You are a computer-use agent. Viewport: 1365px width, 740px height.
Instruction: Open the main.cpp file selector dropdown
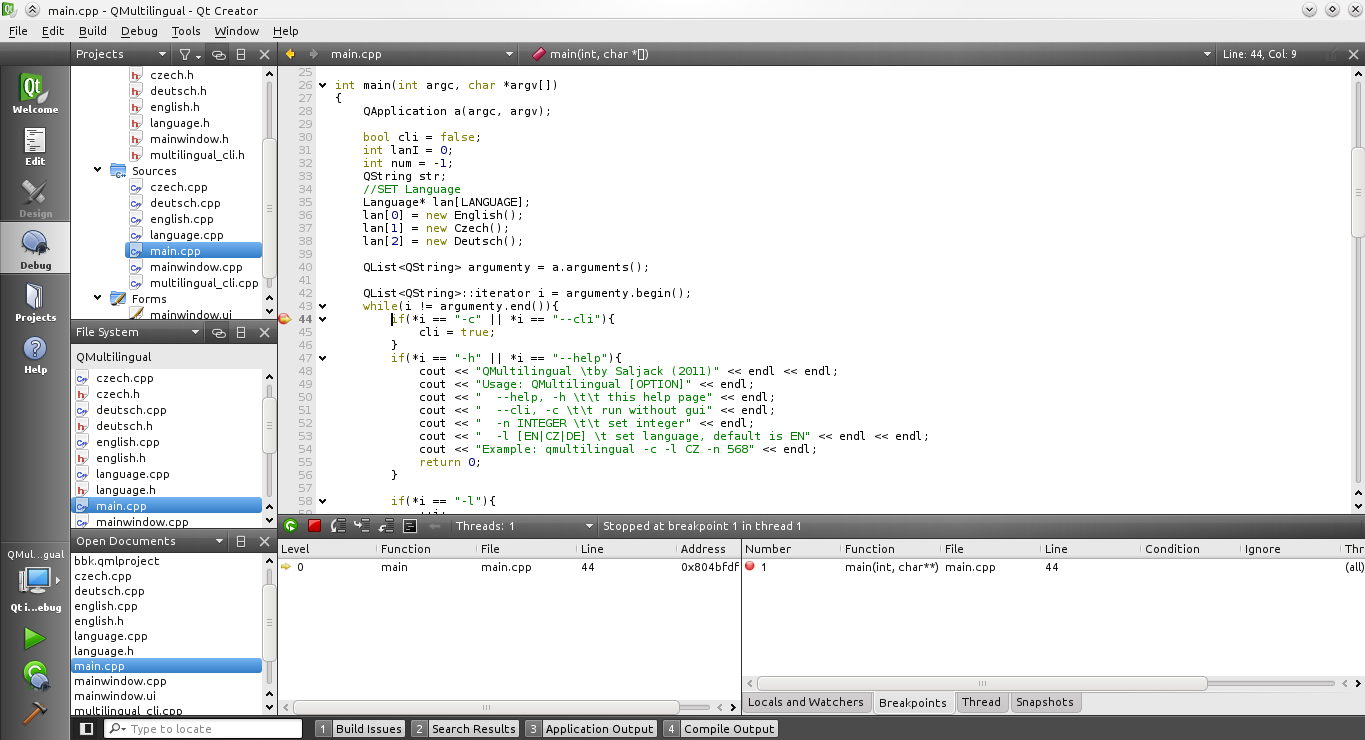(x=422, y=54)
